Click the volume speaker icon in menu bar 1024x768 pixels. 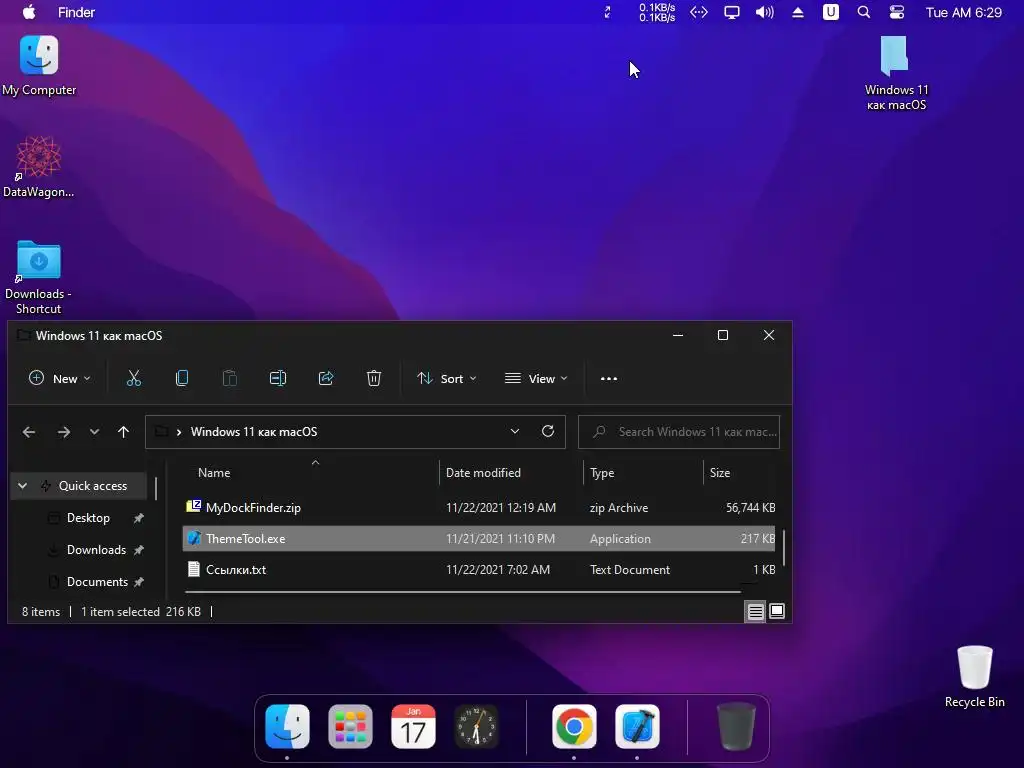coord(765,12)
